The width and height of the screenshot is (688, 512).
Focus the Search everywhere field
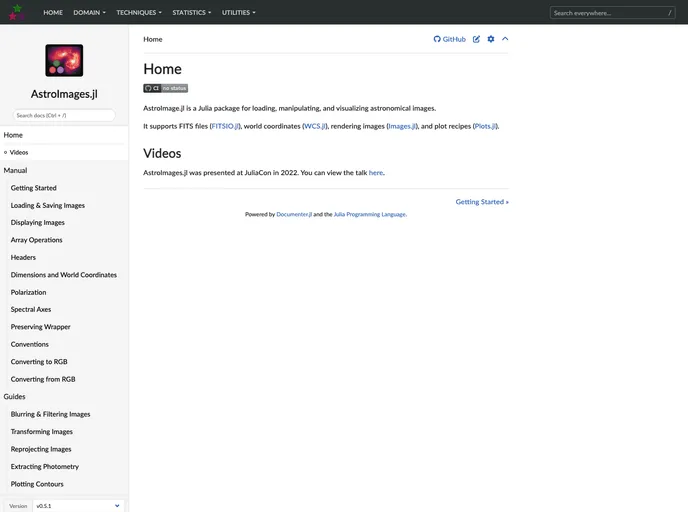click(x=612, y=13)
